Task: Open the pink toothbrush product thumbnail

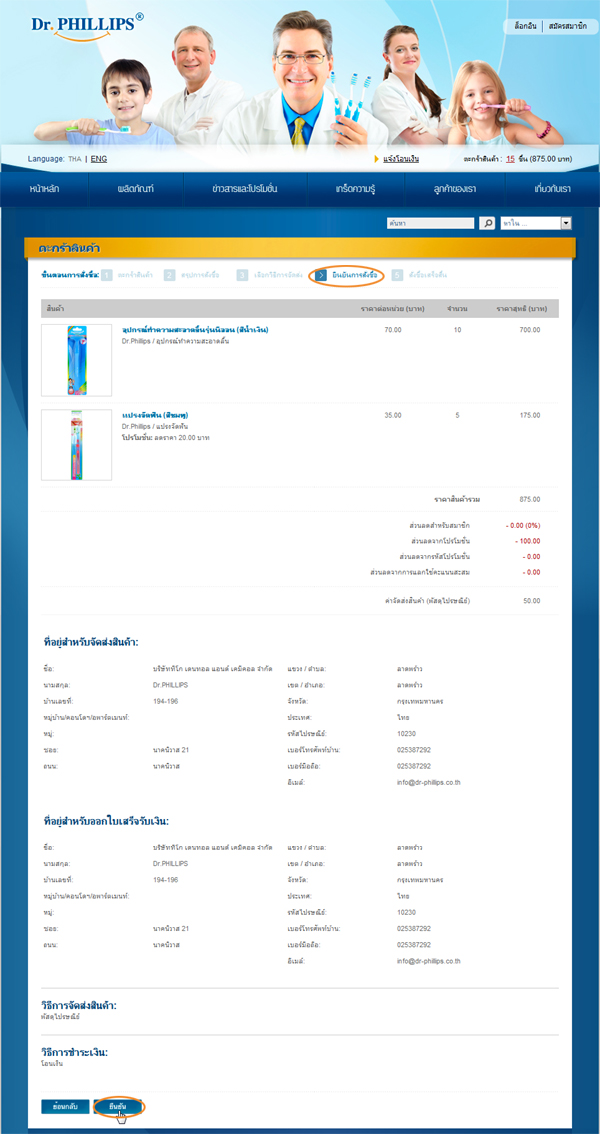Action: (x=76, y=445)
